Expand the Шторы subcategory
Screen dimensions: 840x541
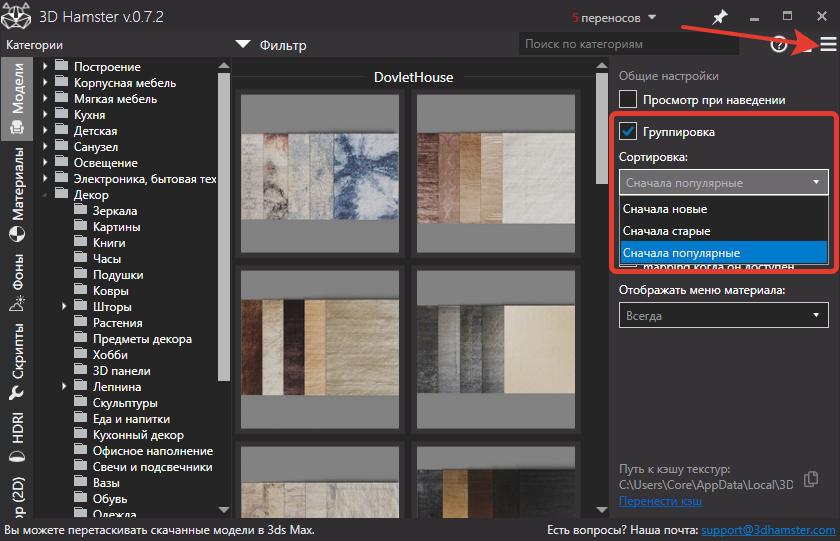(x=64, y=306)
